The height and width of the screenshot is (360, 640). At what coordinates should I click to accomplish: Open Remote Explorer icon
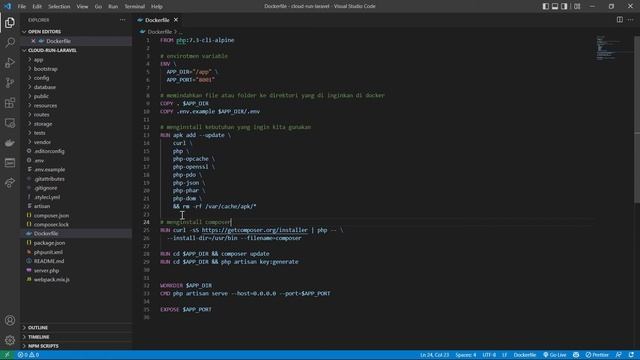(10, 122)
